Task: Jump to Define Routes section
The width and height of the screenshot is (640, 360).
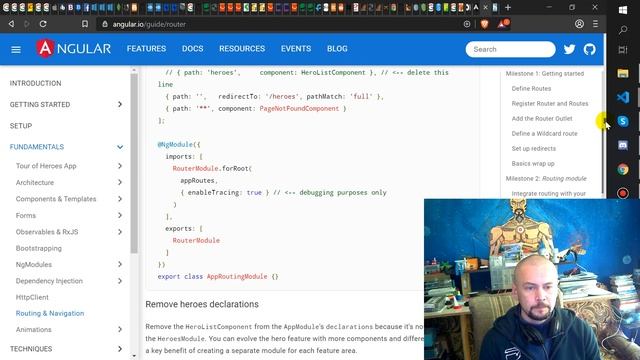Action: pos(531,89)
